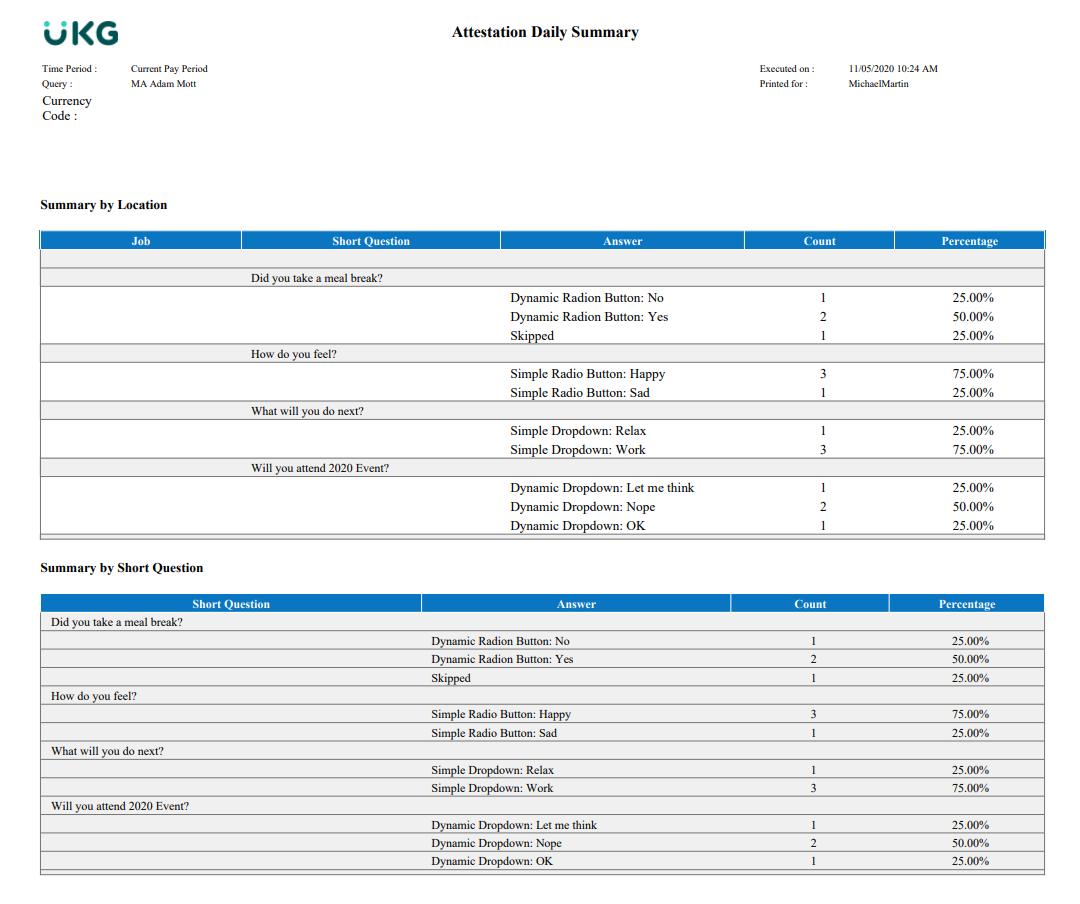This screenshot has height=904, width=1080.
Task: Select the Attestation Daily Summary report title
Action: tap(545, 32)
